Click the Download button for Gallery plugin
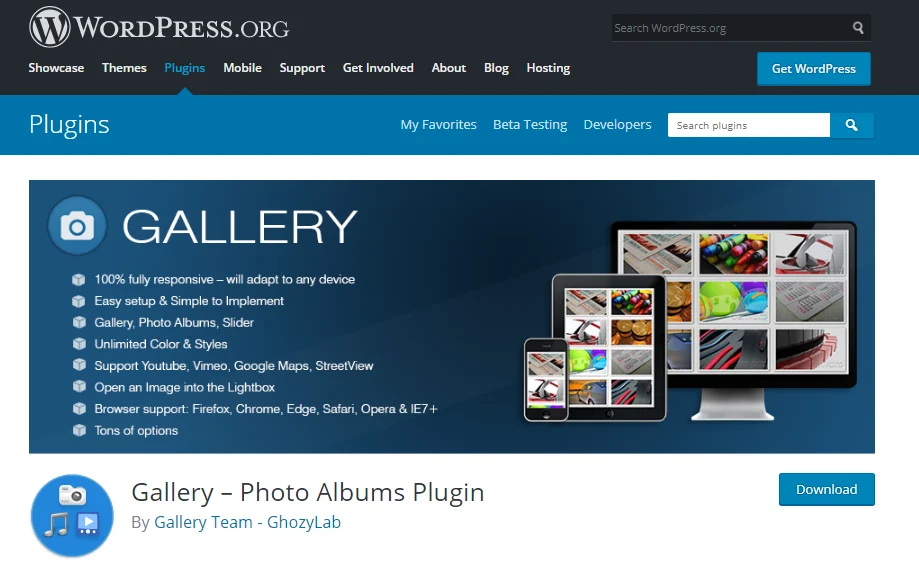Viewport: 919px width, 566px height. click(826, 489)
